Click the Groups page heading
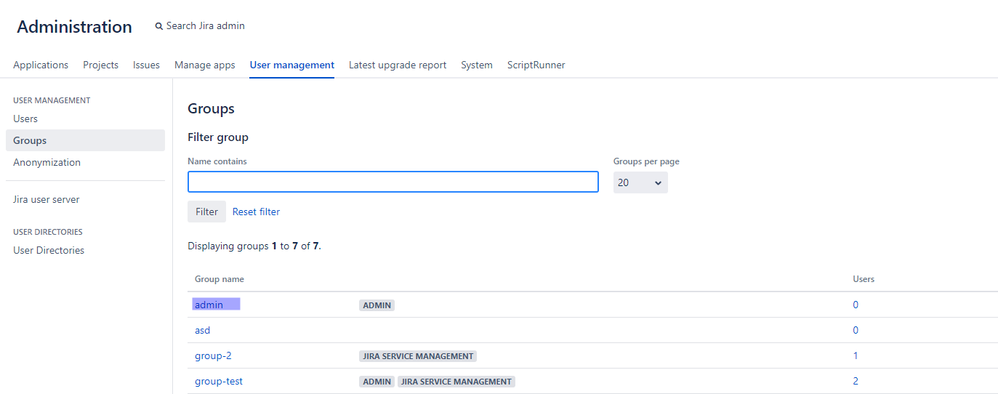Screen dimensions: 998x394 click(x=211, y=109)
